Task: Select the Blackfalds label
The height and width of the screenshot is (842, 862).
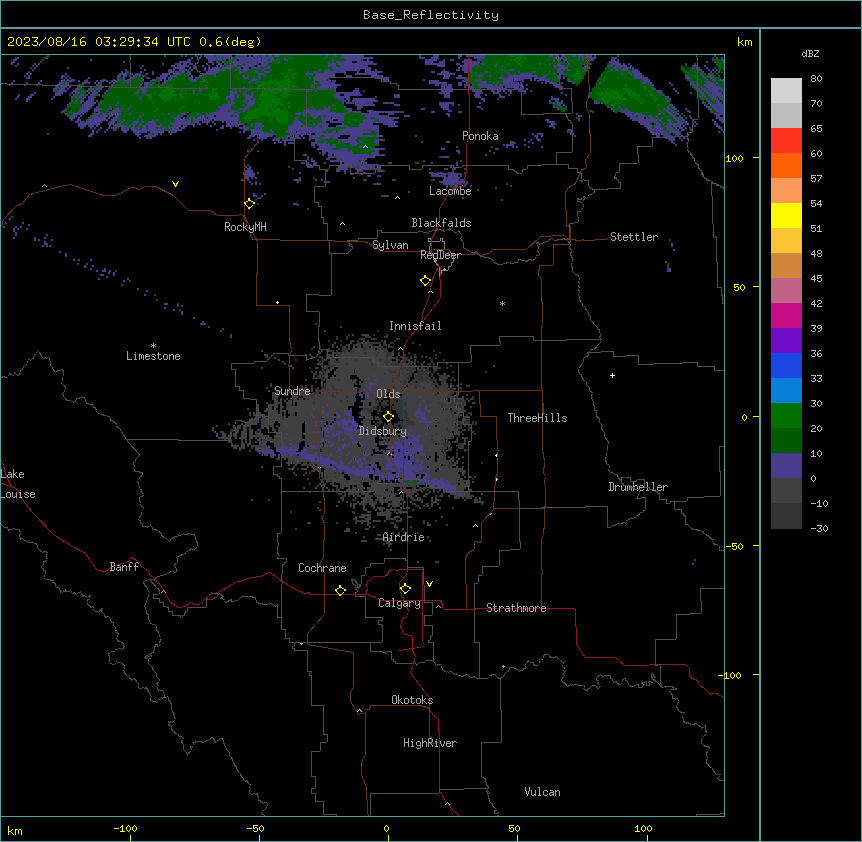Action: tap(441, 223)
